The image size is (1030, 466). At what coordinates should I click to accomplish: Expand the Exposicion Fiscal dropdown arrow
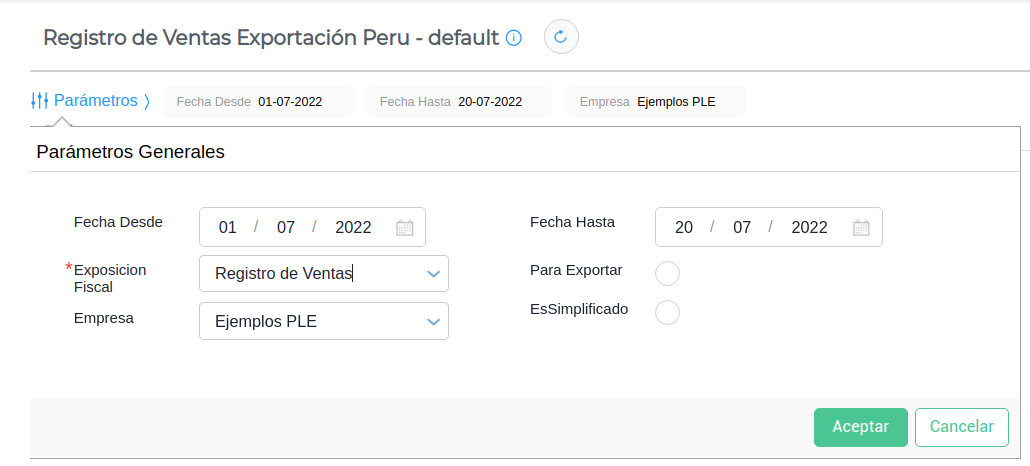[433, 273]
